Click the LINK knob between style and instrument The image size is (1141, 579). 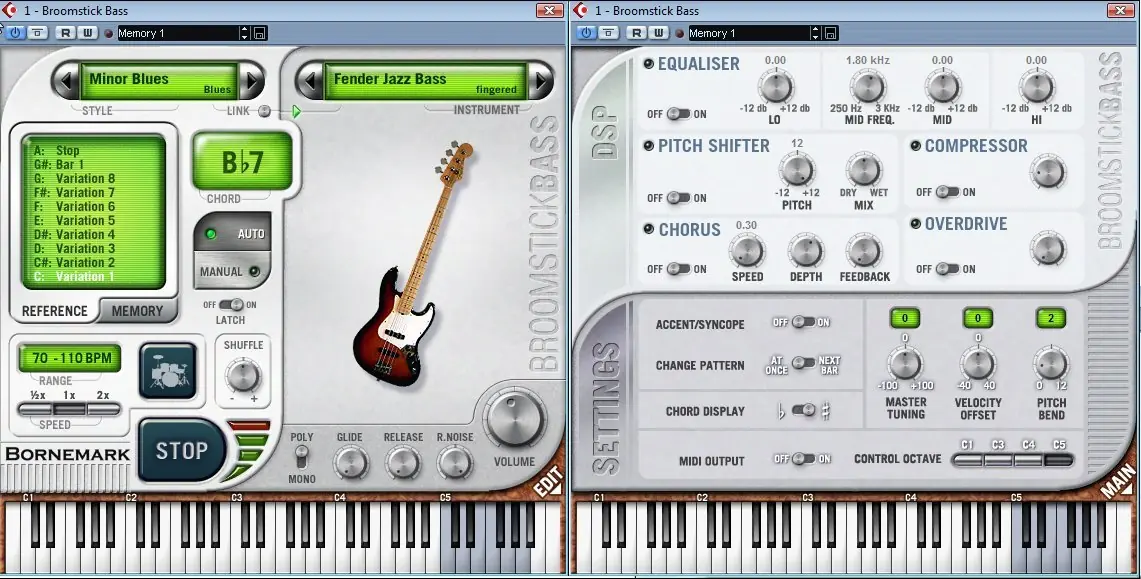coord(265,111)
